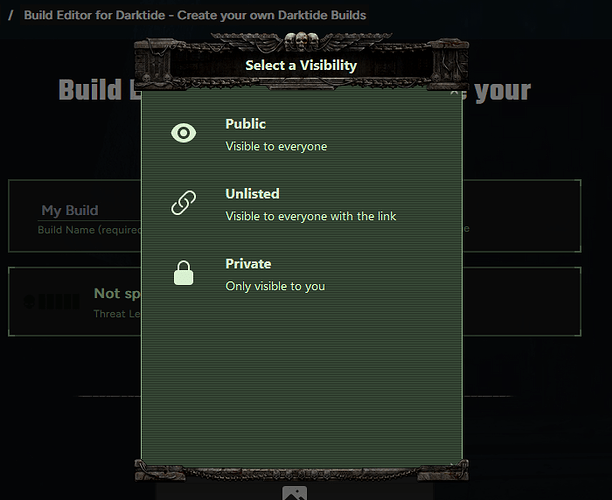Open the 'Not sp…' Threat Level dropdown
612x500 pixels.
point(75,302)
